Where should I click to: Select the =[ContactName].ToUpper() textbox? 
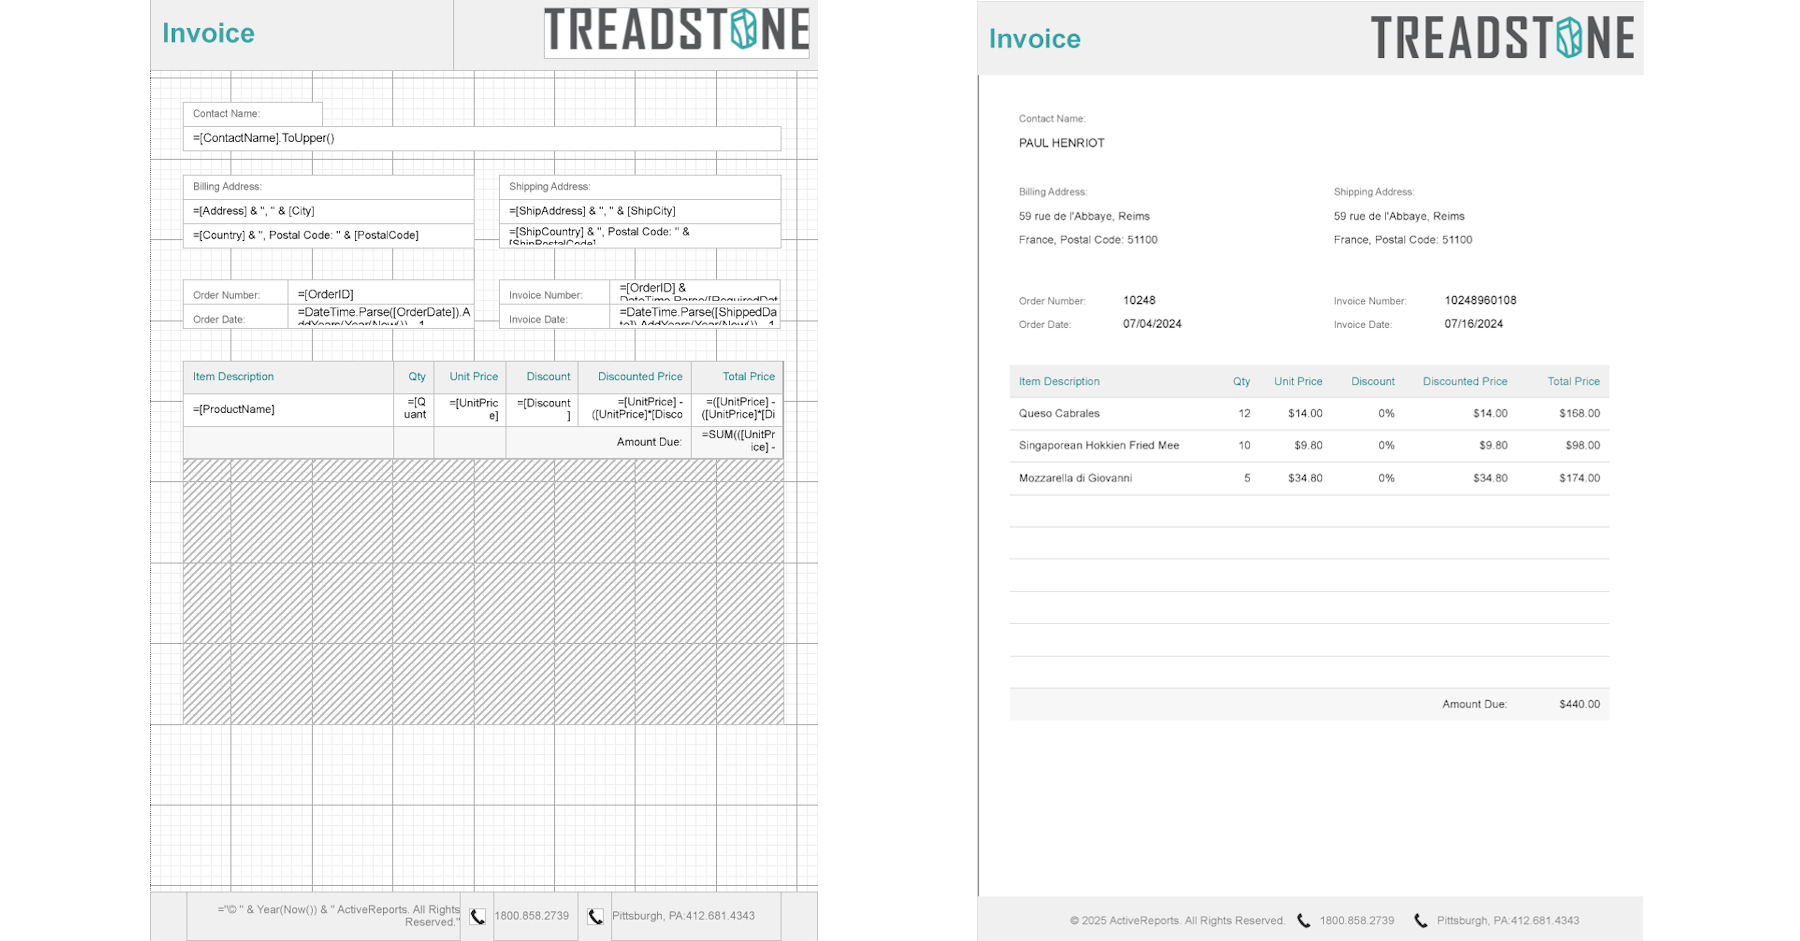(482, 138)
